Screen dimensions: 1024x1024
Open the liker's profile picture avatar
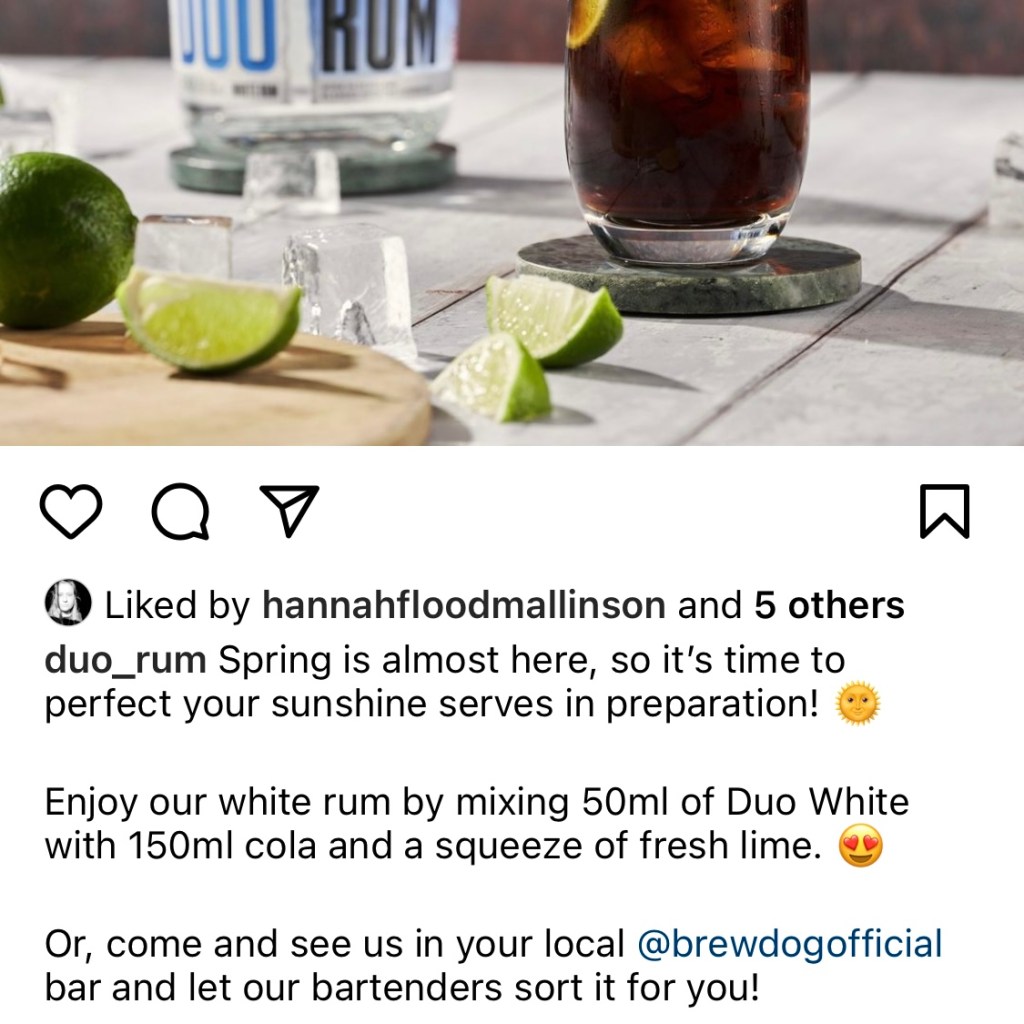pyautogui.click(x=68, y=602)
